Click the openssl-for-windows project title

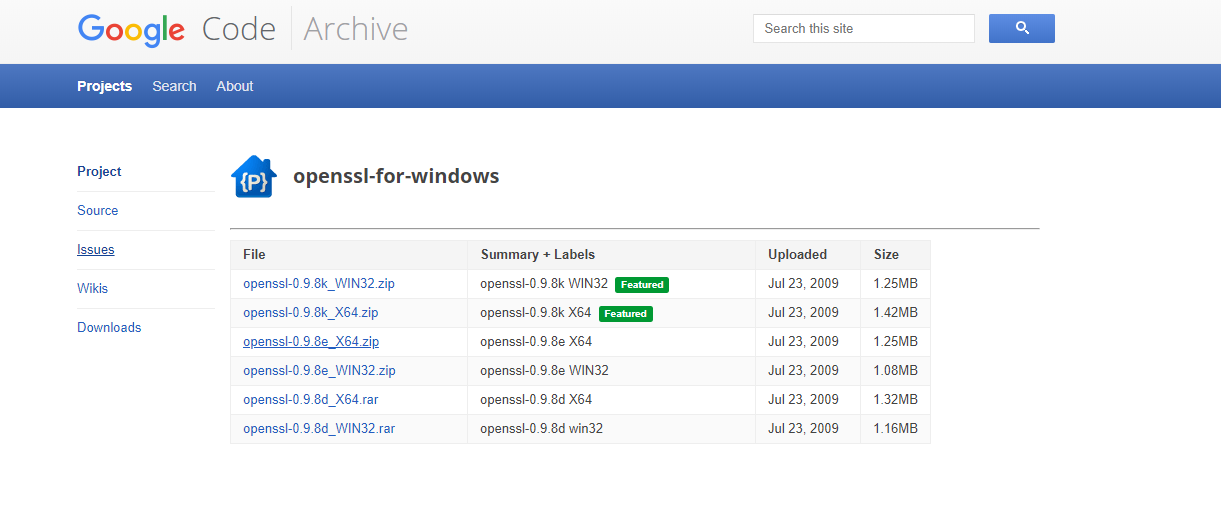point(396,177)
